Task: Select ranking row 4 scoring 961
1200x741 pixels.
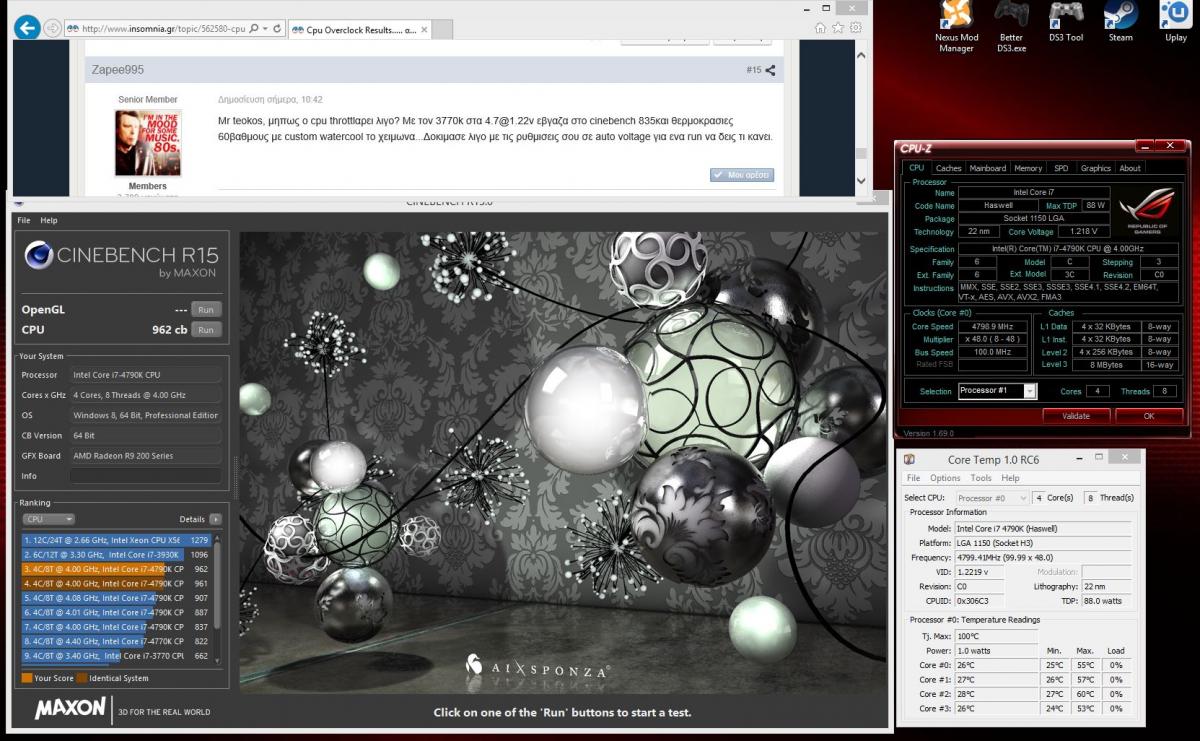Action: pyautogui.click(x=116, y=583)
